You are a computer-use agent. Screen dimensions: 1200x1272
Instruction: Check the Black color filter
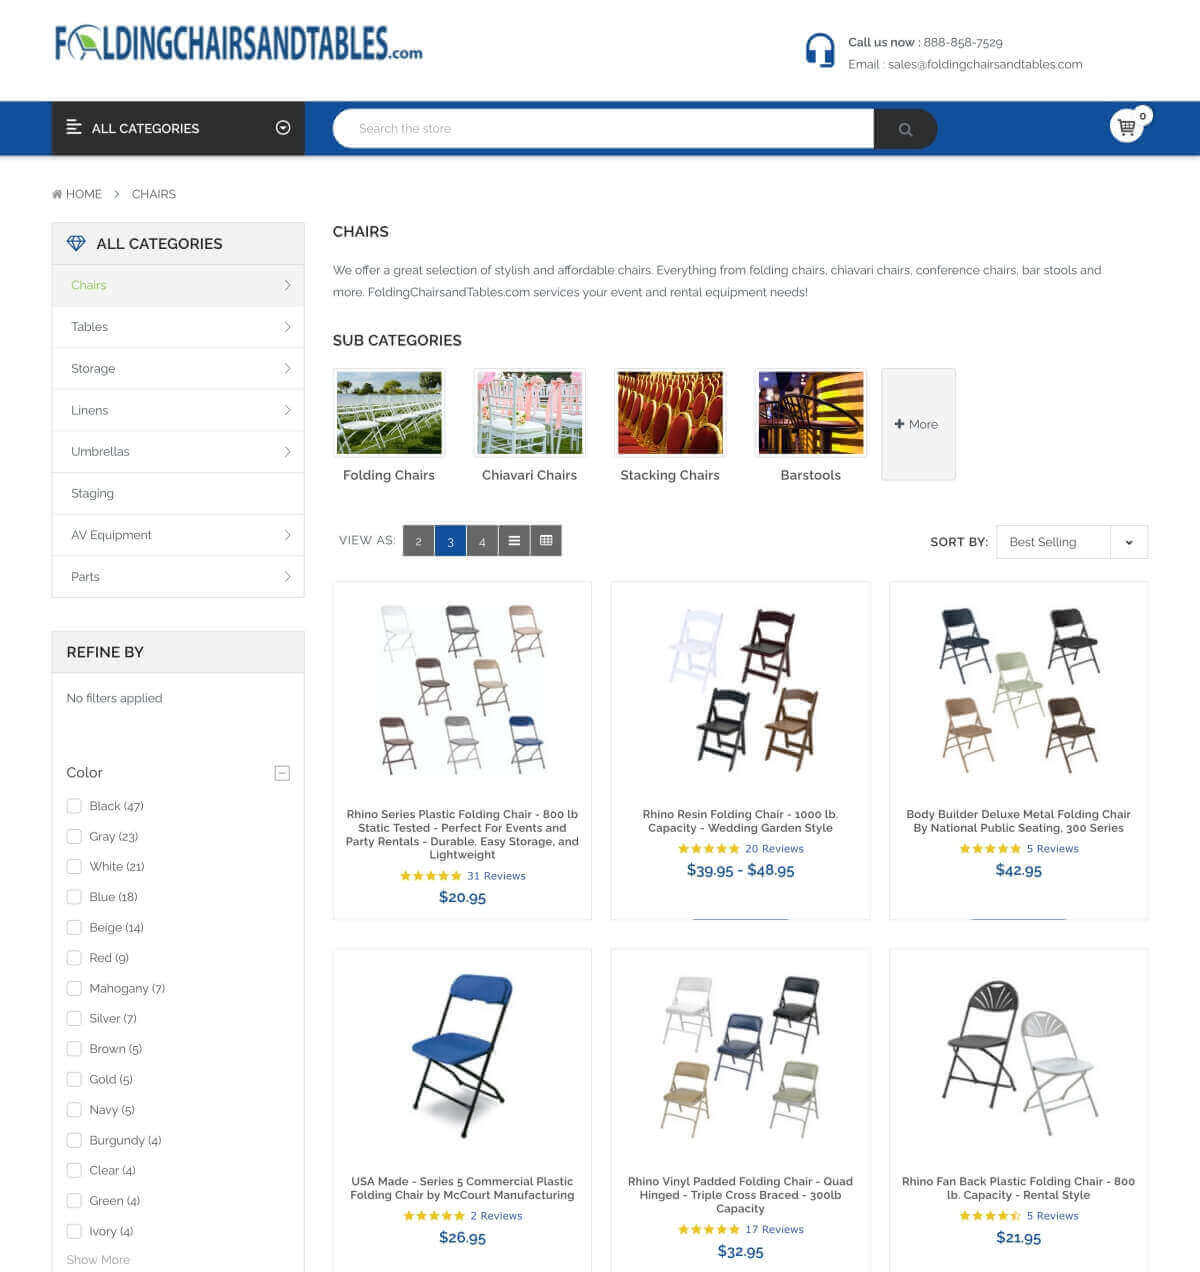pyautogui.click(x=74, y=806)
